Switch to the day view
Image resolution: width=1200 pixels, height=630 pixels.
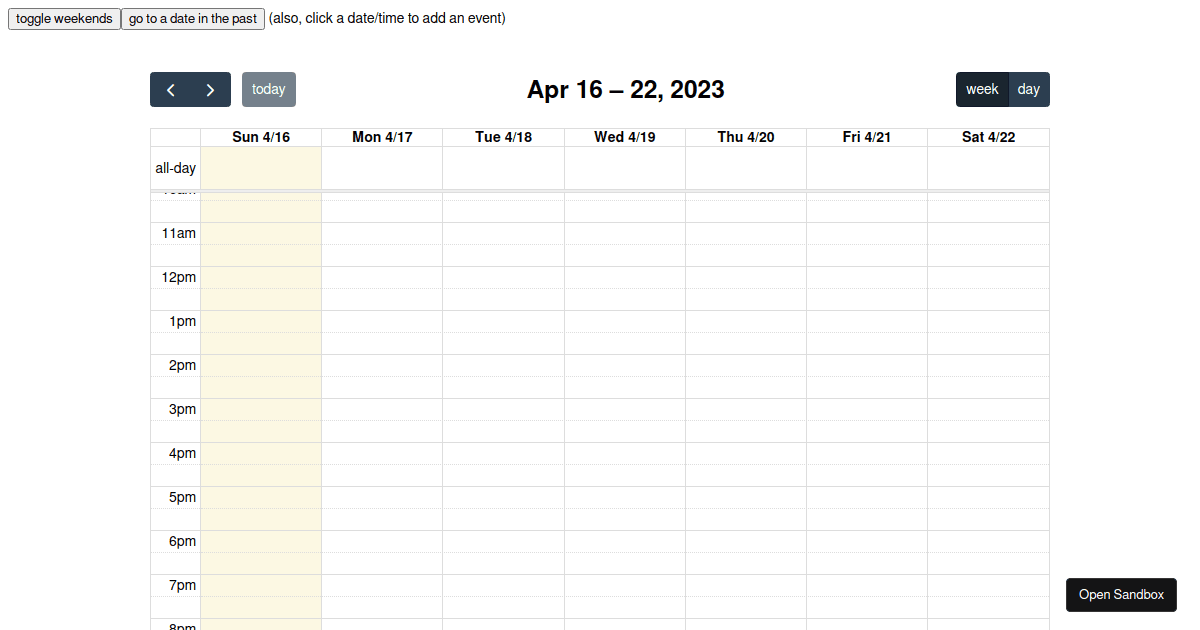[1029, 89]
